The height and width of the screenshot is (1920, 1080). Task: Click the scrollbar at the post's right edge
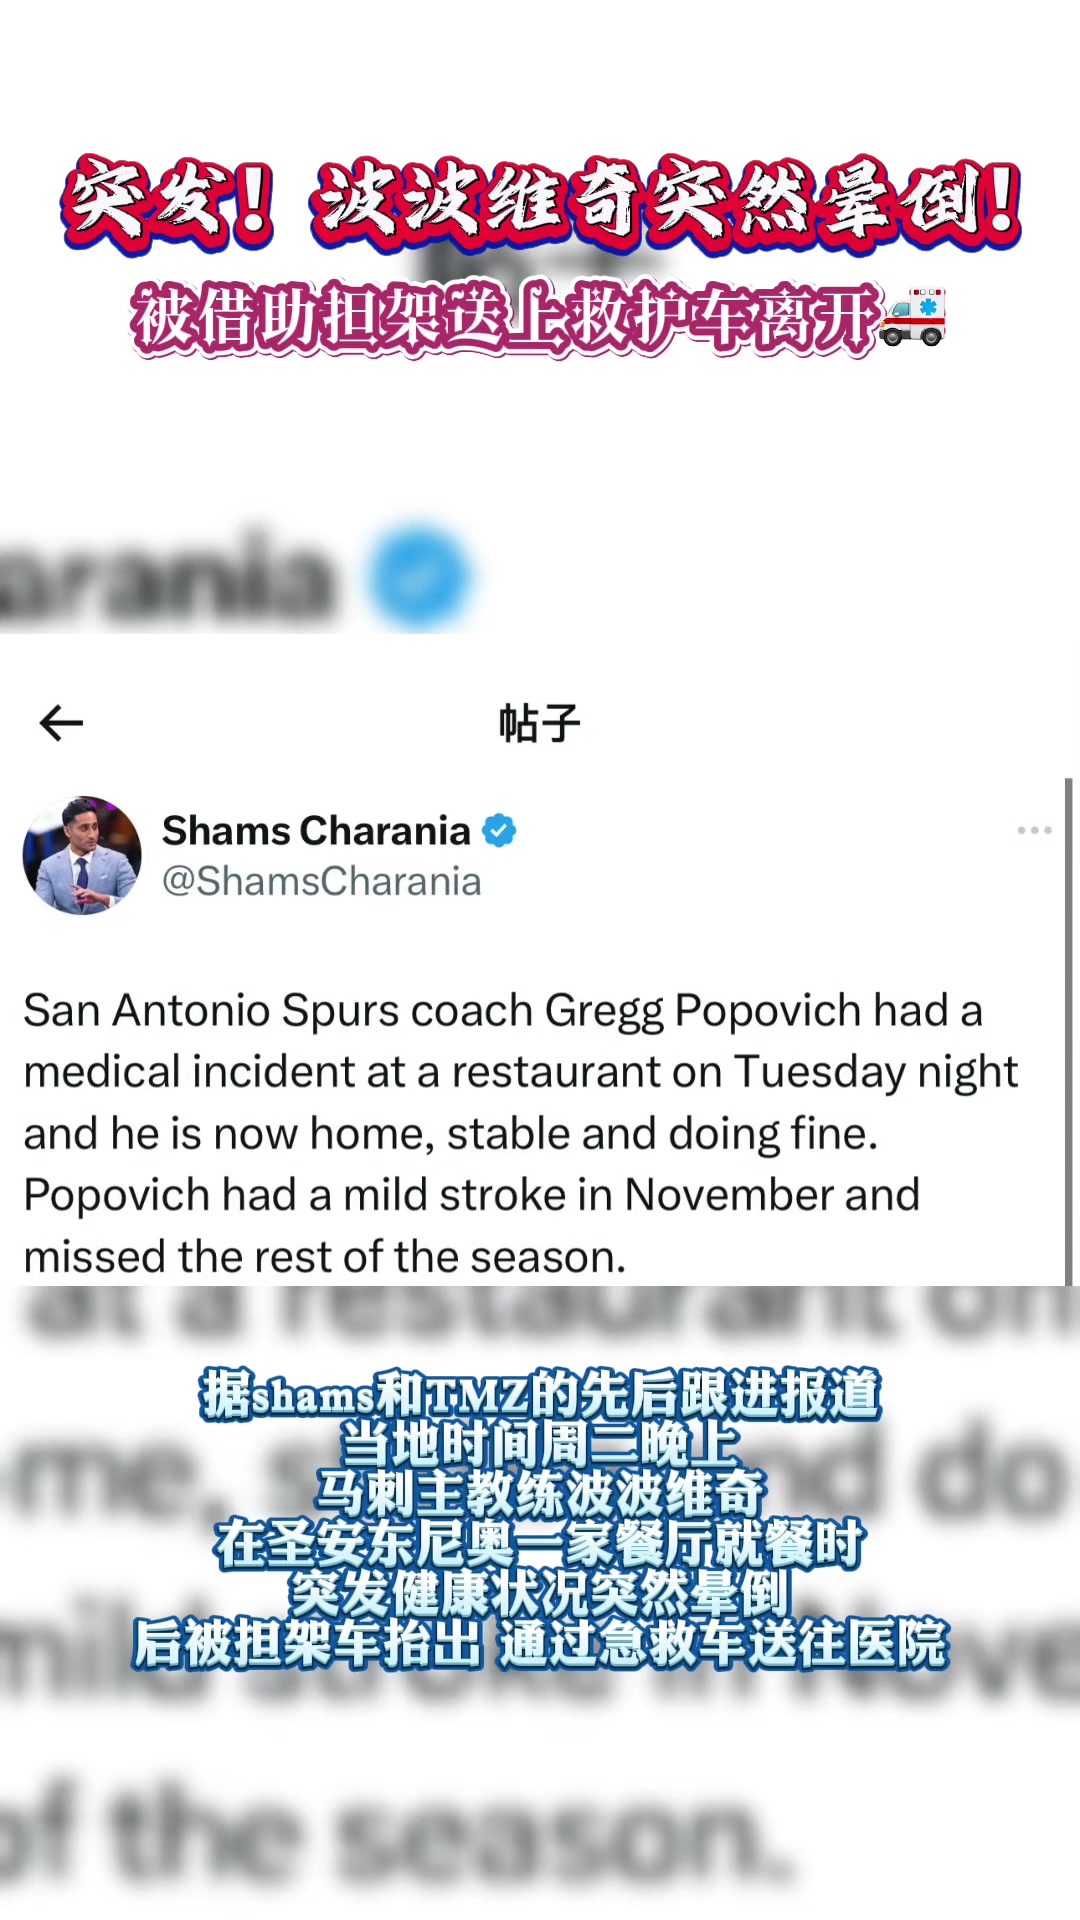coord(1068,1031)
